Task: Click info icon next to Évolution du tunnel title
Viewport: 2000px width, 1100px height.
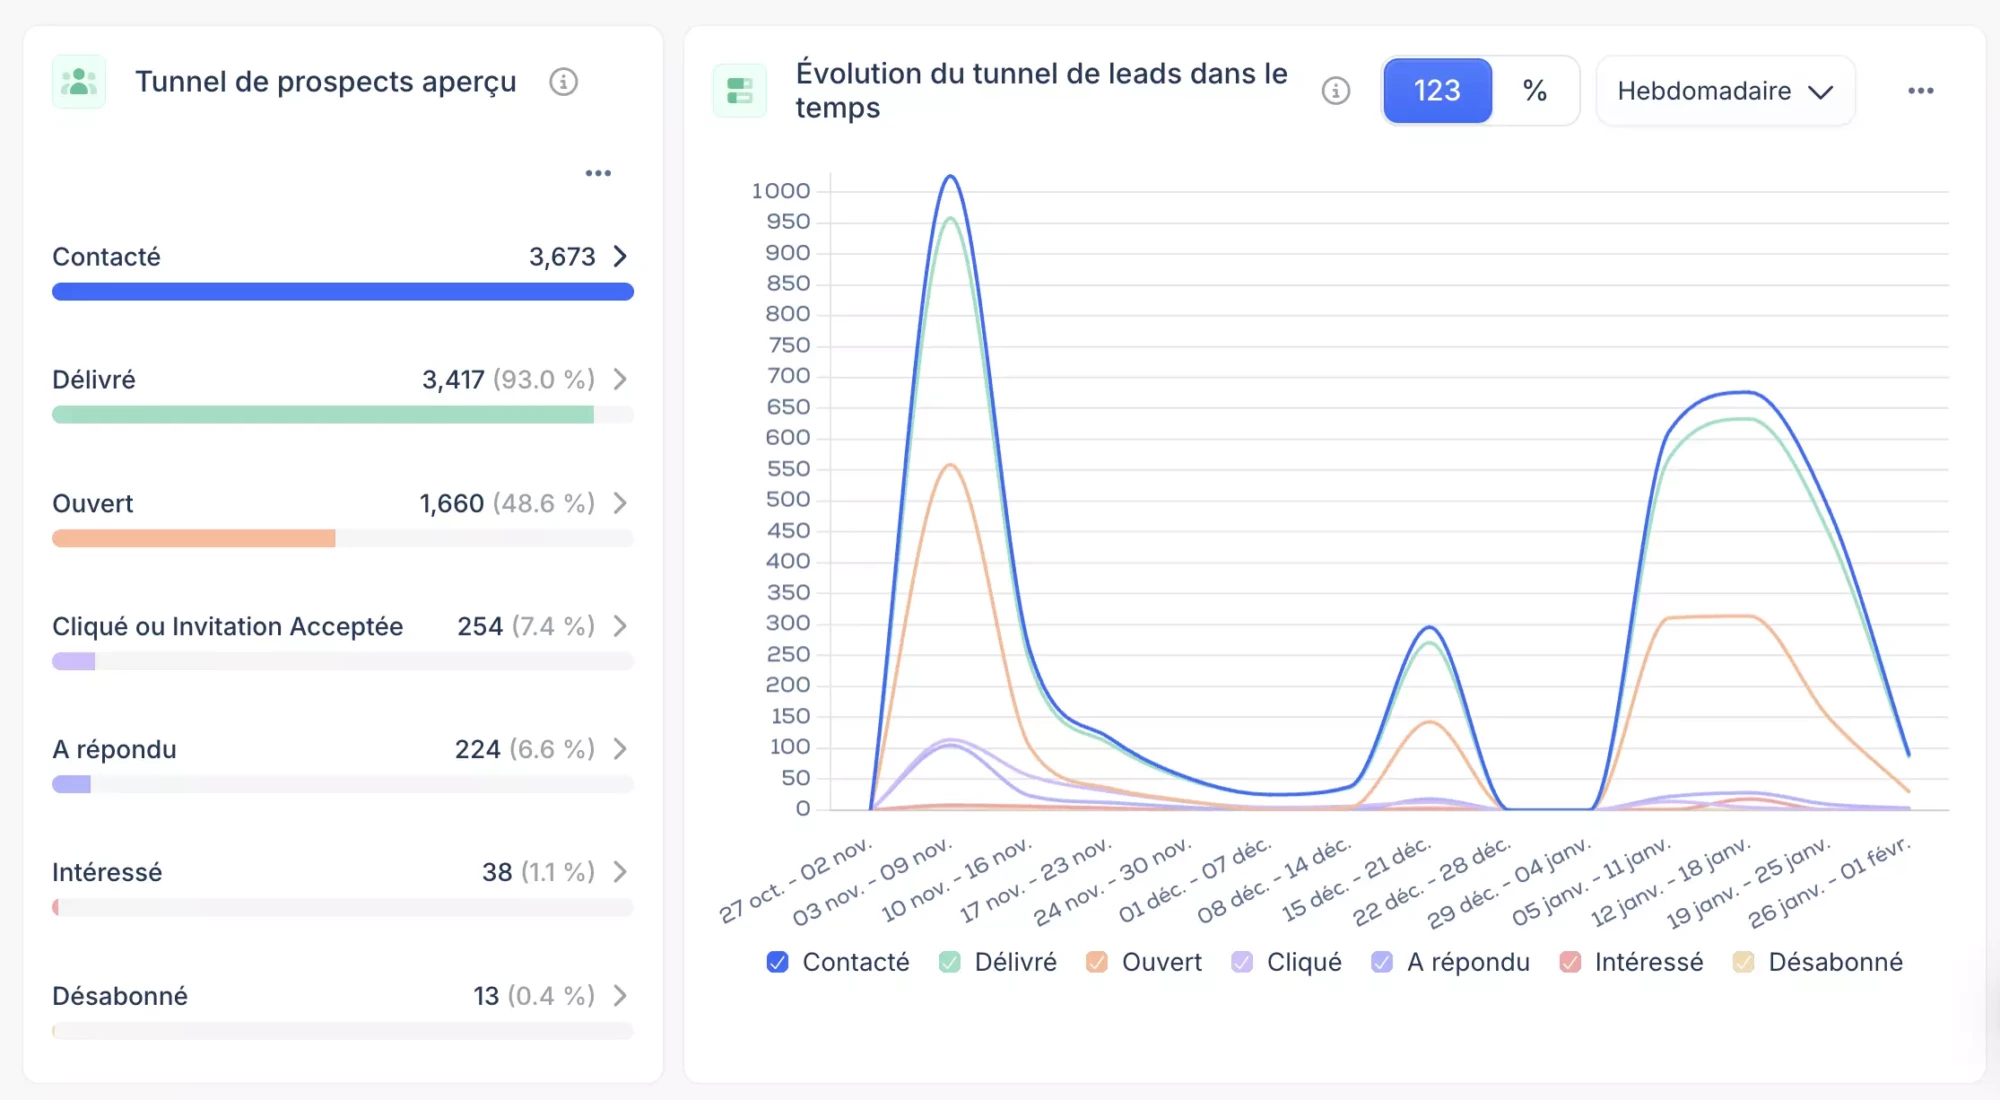Action: point(1335,91)
